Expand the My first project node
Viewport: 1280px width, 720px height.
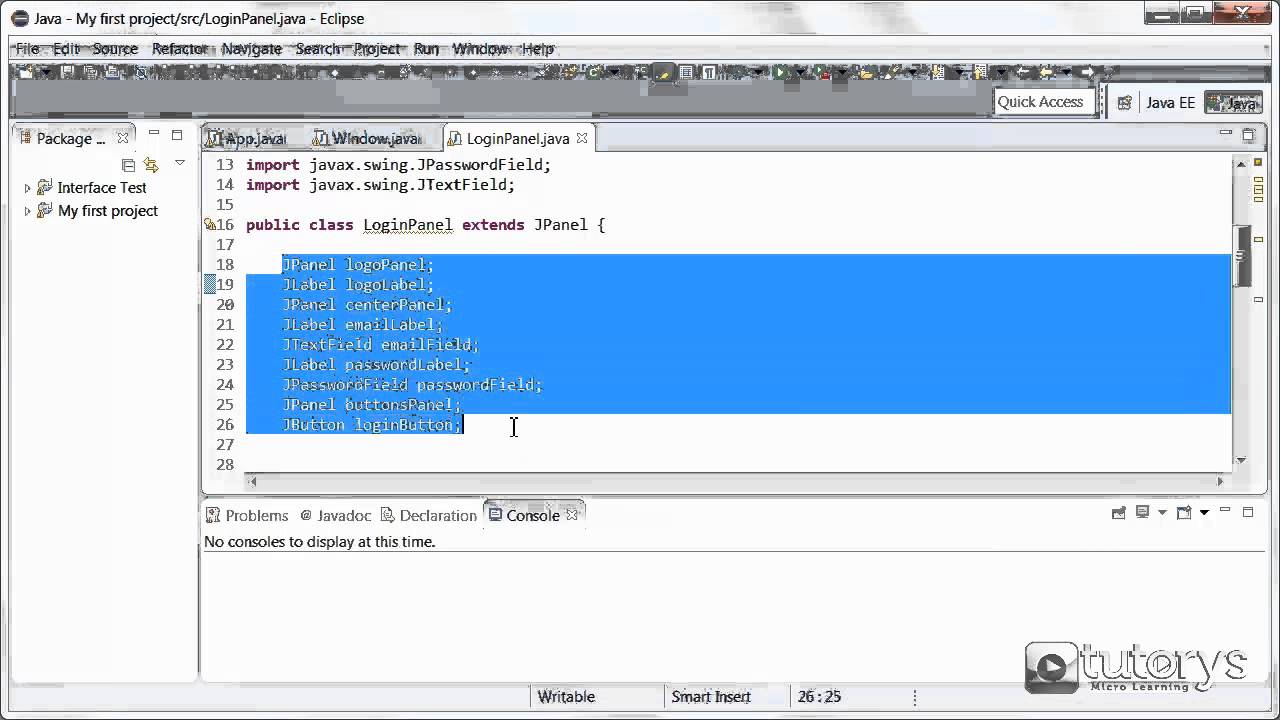[27, 211]
